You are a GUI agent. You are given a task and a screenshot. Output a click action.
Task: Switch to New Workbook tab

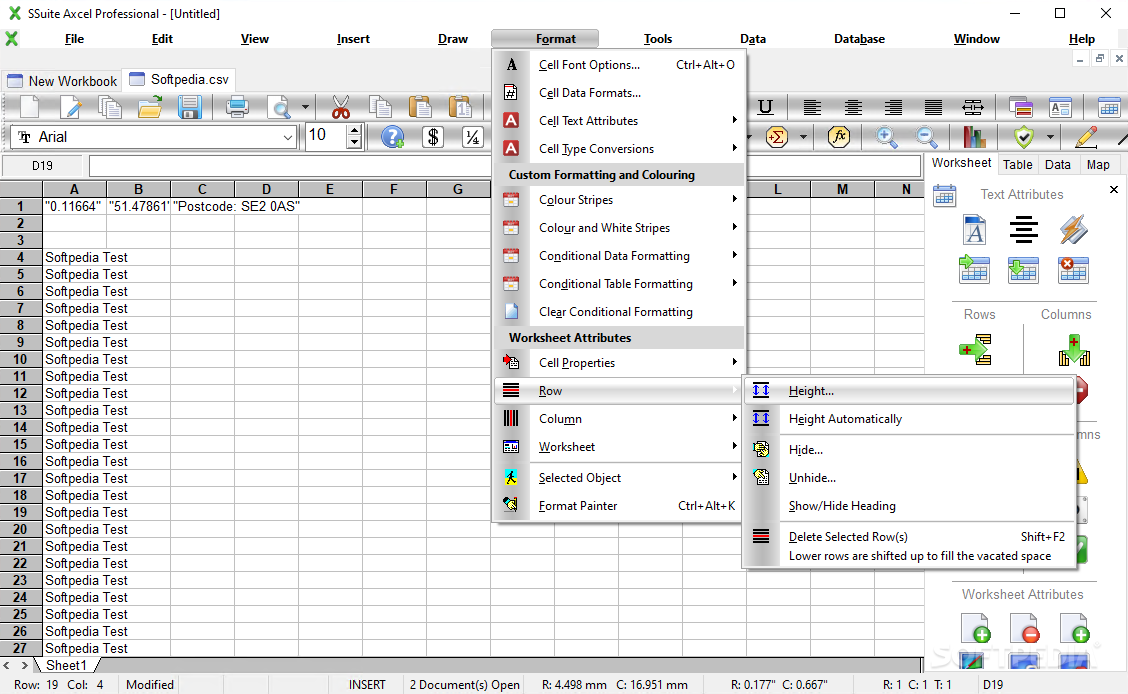point(62,81)
